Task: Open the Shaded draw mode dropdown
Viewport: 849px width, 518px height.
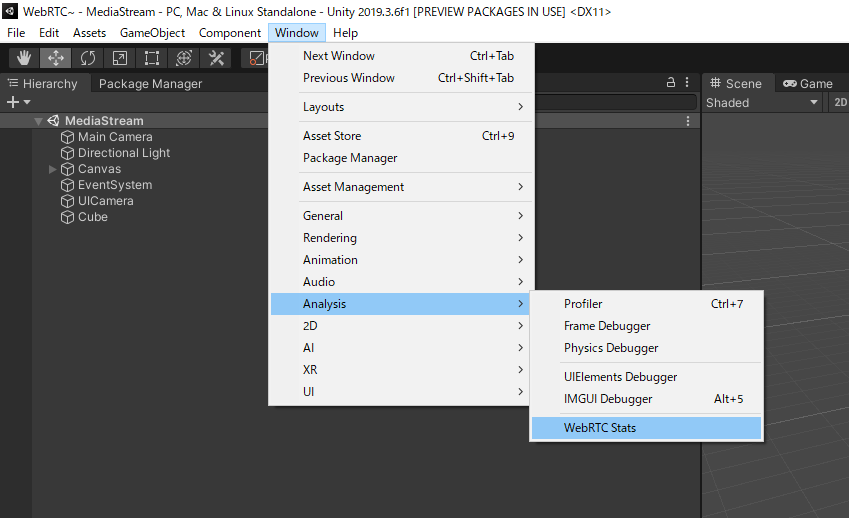Action: pyautogui.click(x=762, y=102)
